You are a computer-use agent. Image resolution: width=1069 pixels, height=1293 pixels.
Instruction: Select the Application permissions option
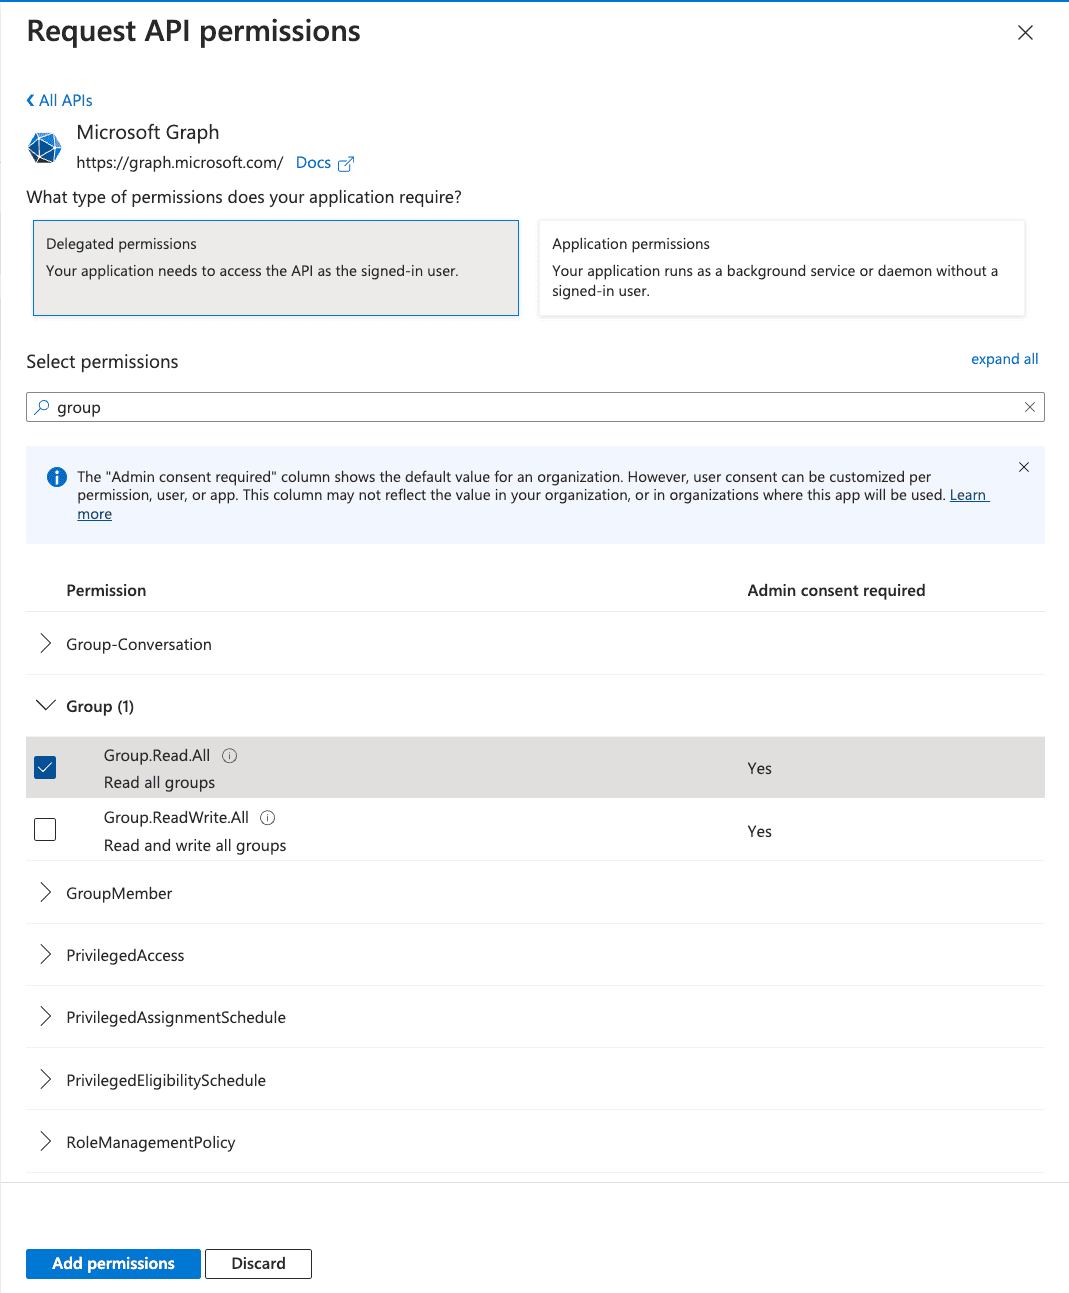click(x=781, y=268)
